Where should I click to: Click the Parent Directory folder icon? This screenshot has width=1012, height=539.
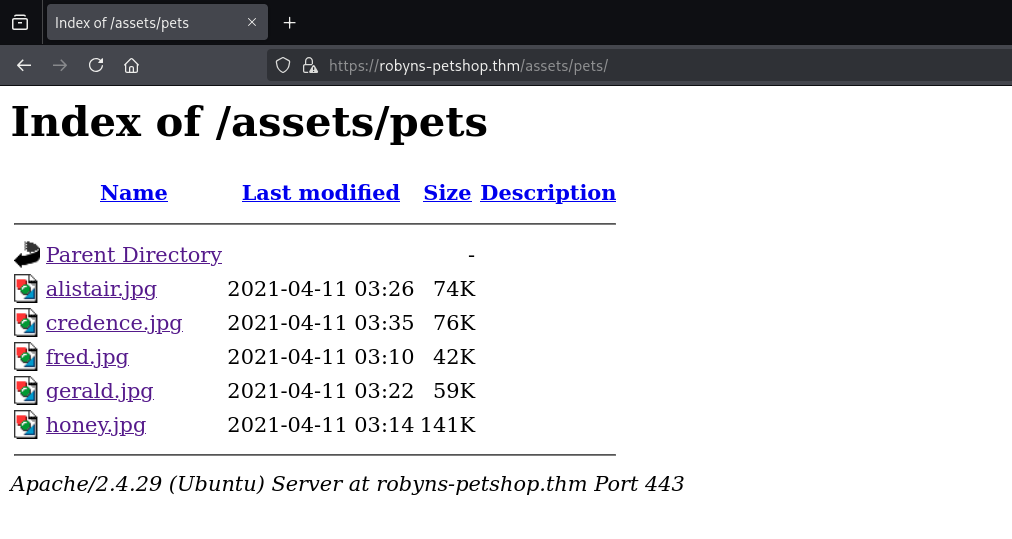click(26, 254)
